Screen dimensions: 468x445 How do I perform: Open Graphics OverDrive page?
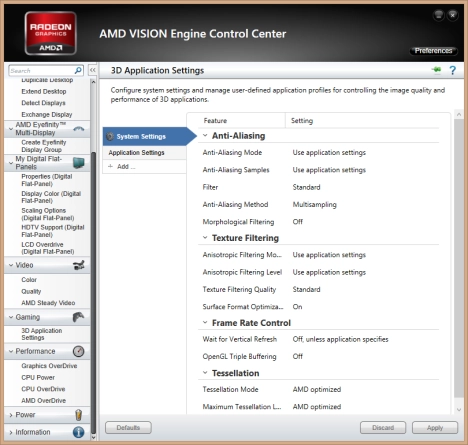pyautogui.click(x=49, y=366)
